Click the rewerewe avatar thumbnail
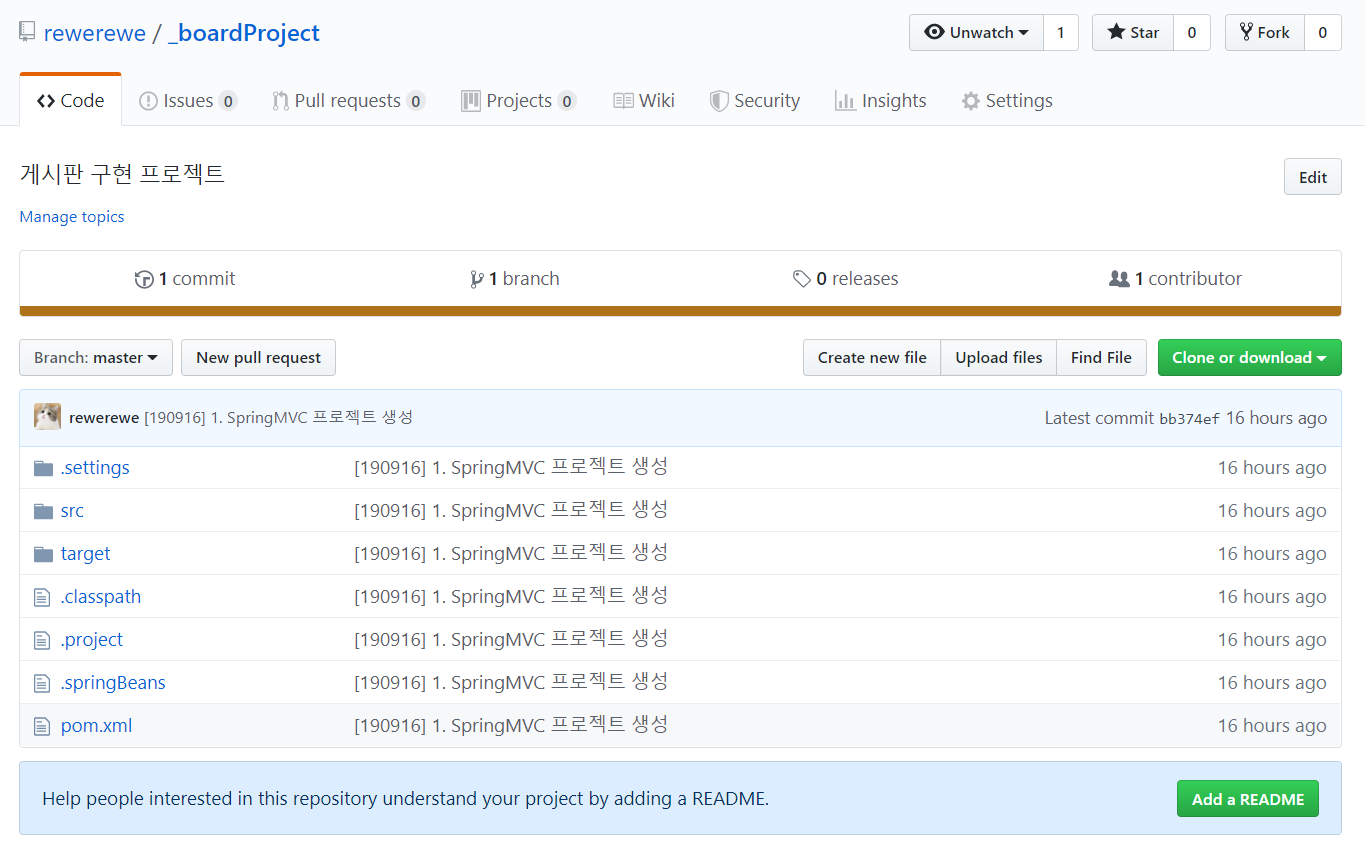The width and height of the screenshot is (1365, 859). (x=47, y=417)
